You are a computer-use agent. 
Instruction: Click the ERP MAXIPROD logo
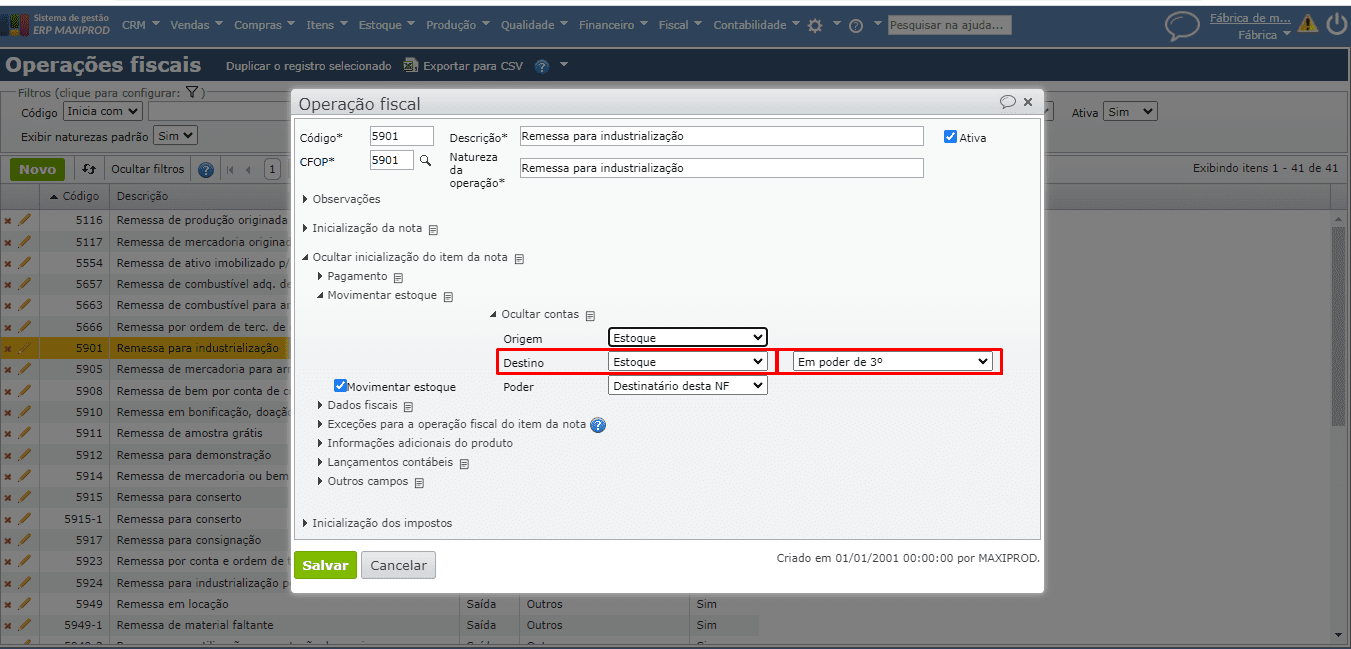[x=58, y=25]
